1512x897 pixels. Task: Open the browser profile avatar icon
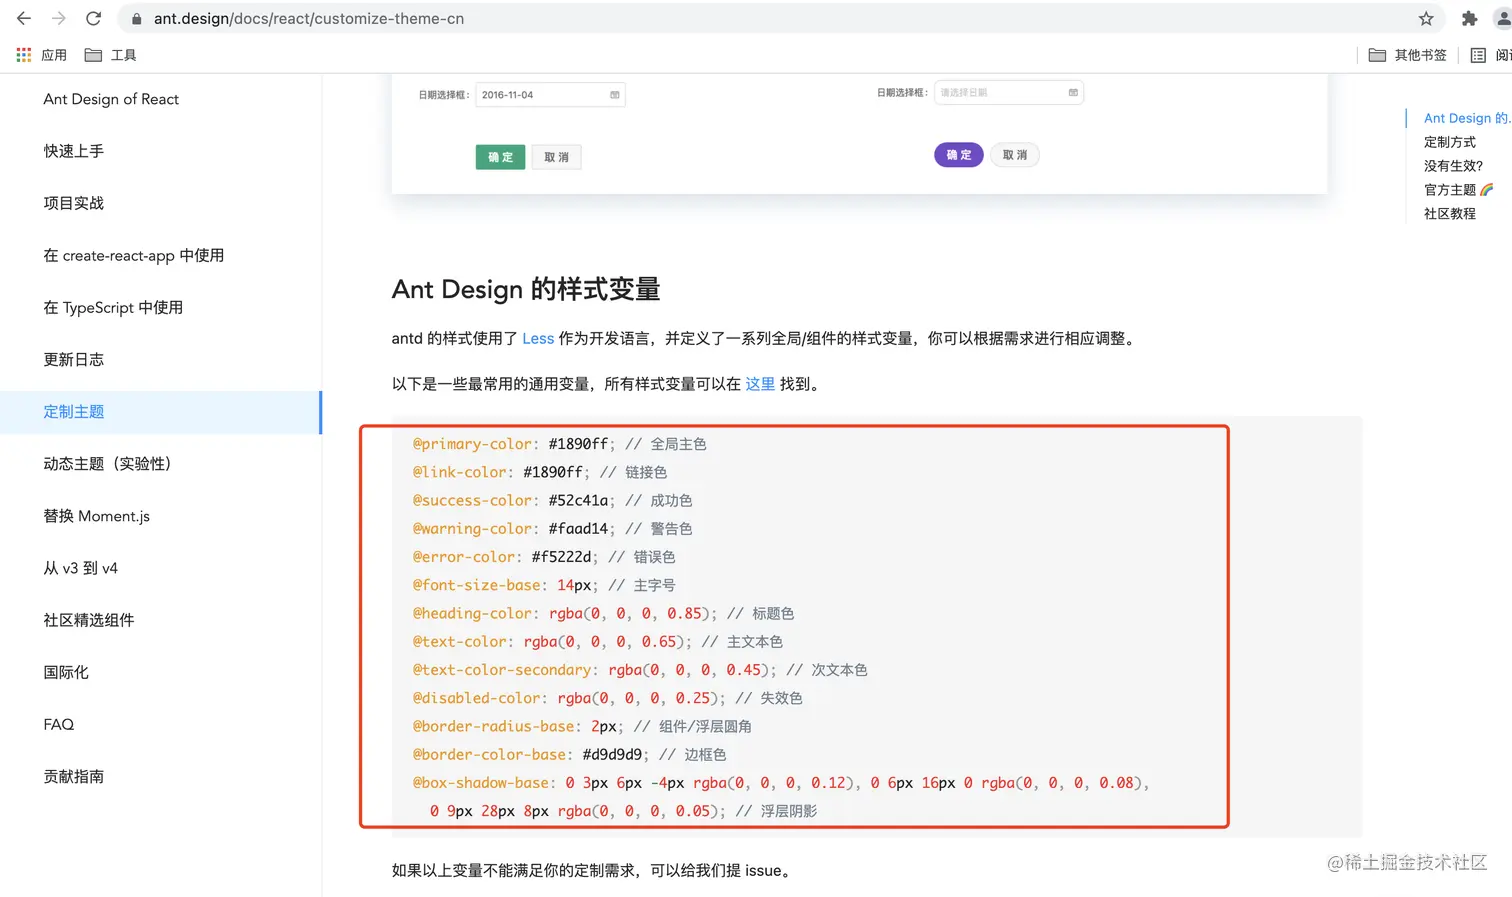point(1503,18)
